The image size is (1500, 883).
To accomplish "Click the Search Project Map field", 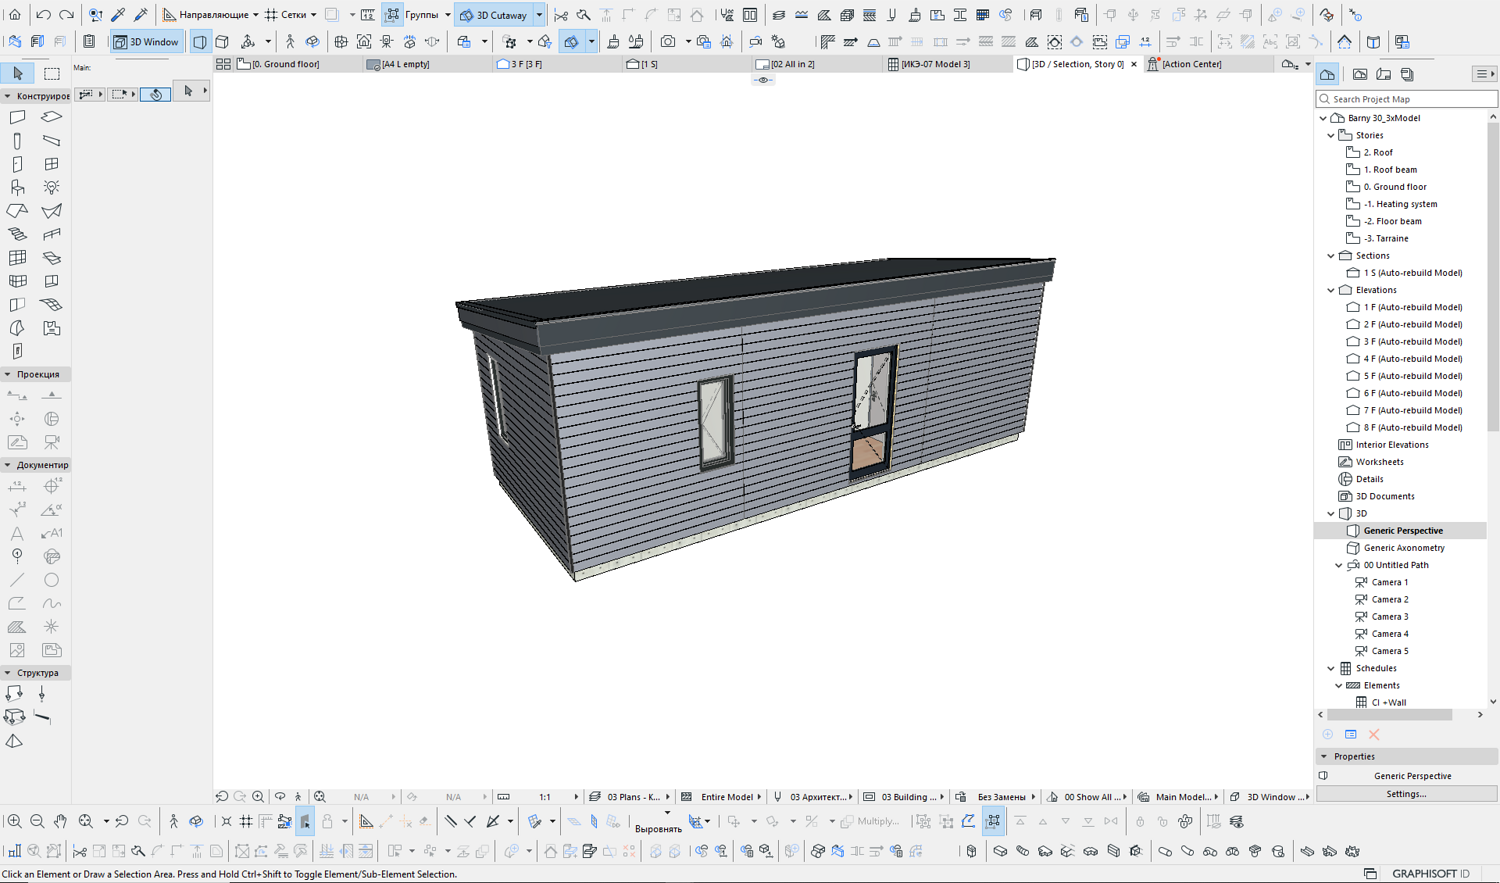I will (1407, 99).
